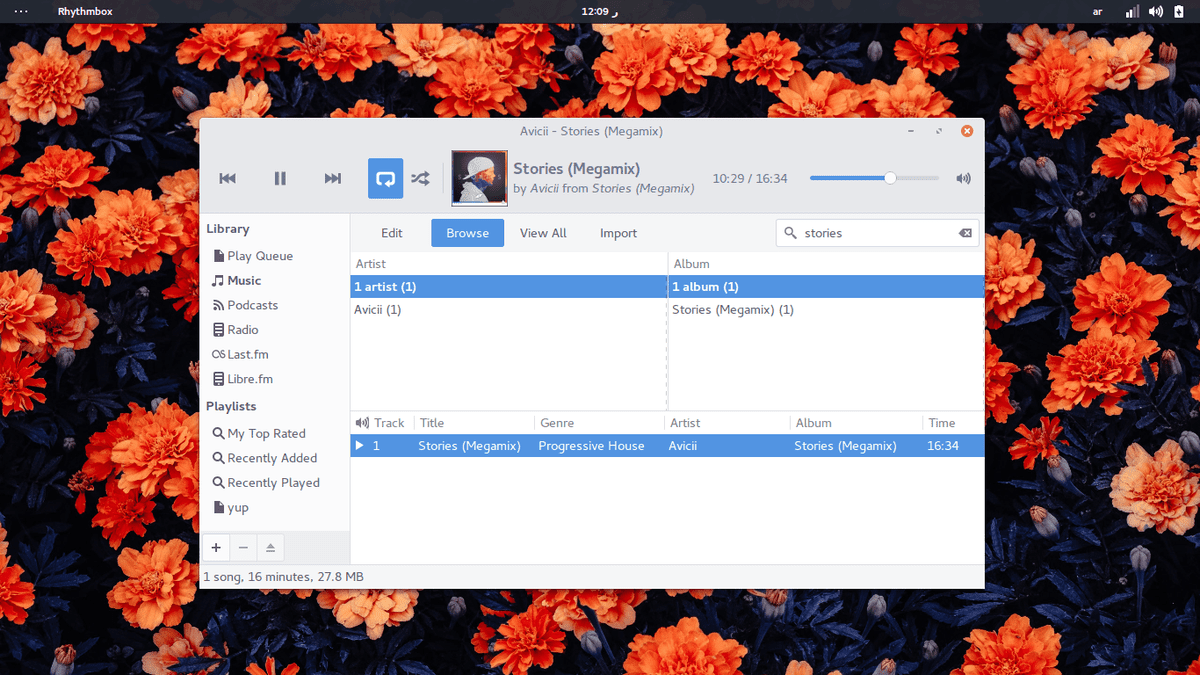
Task: Toggle repeat mode off
Action: tap(385, 179)
